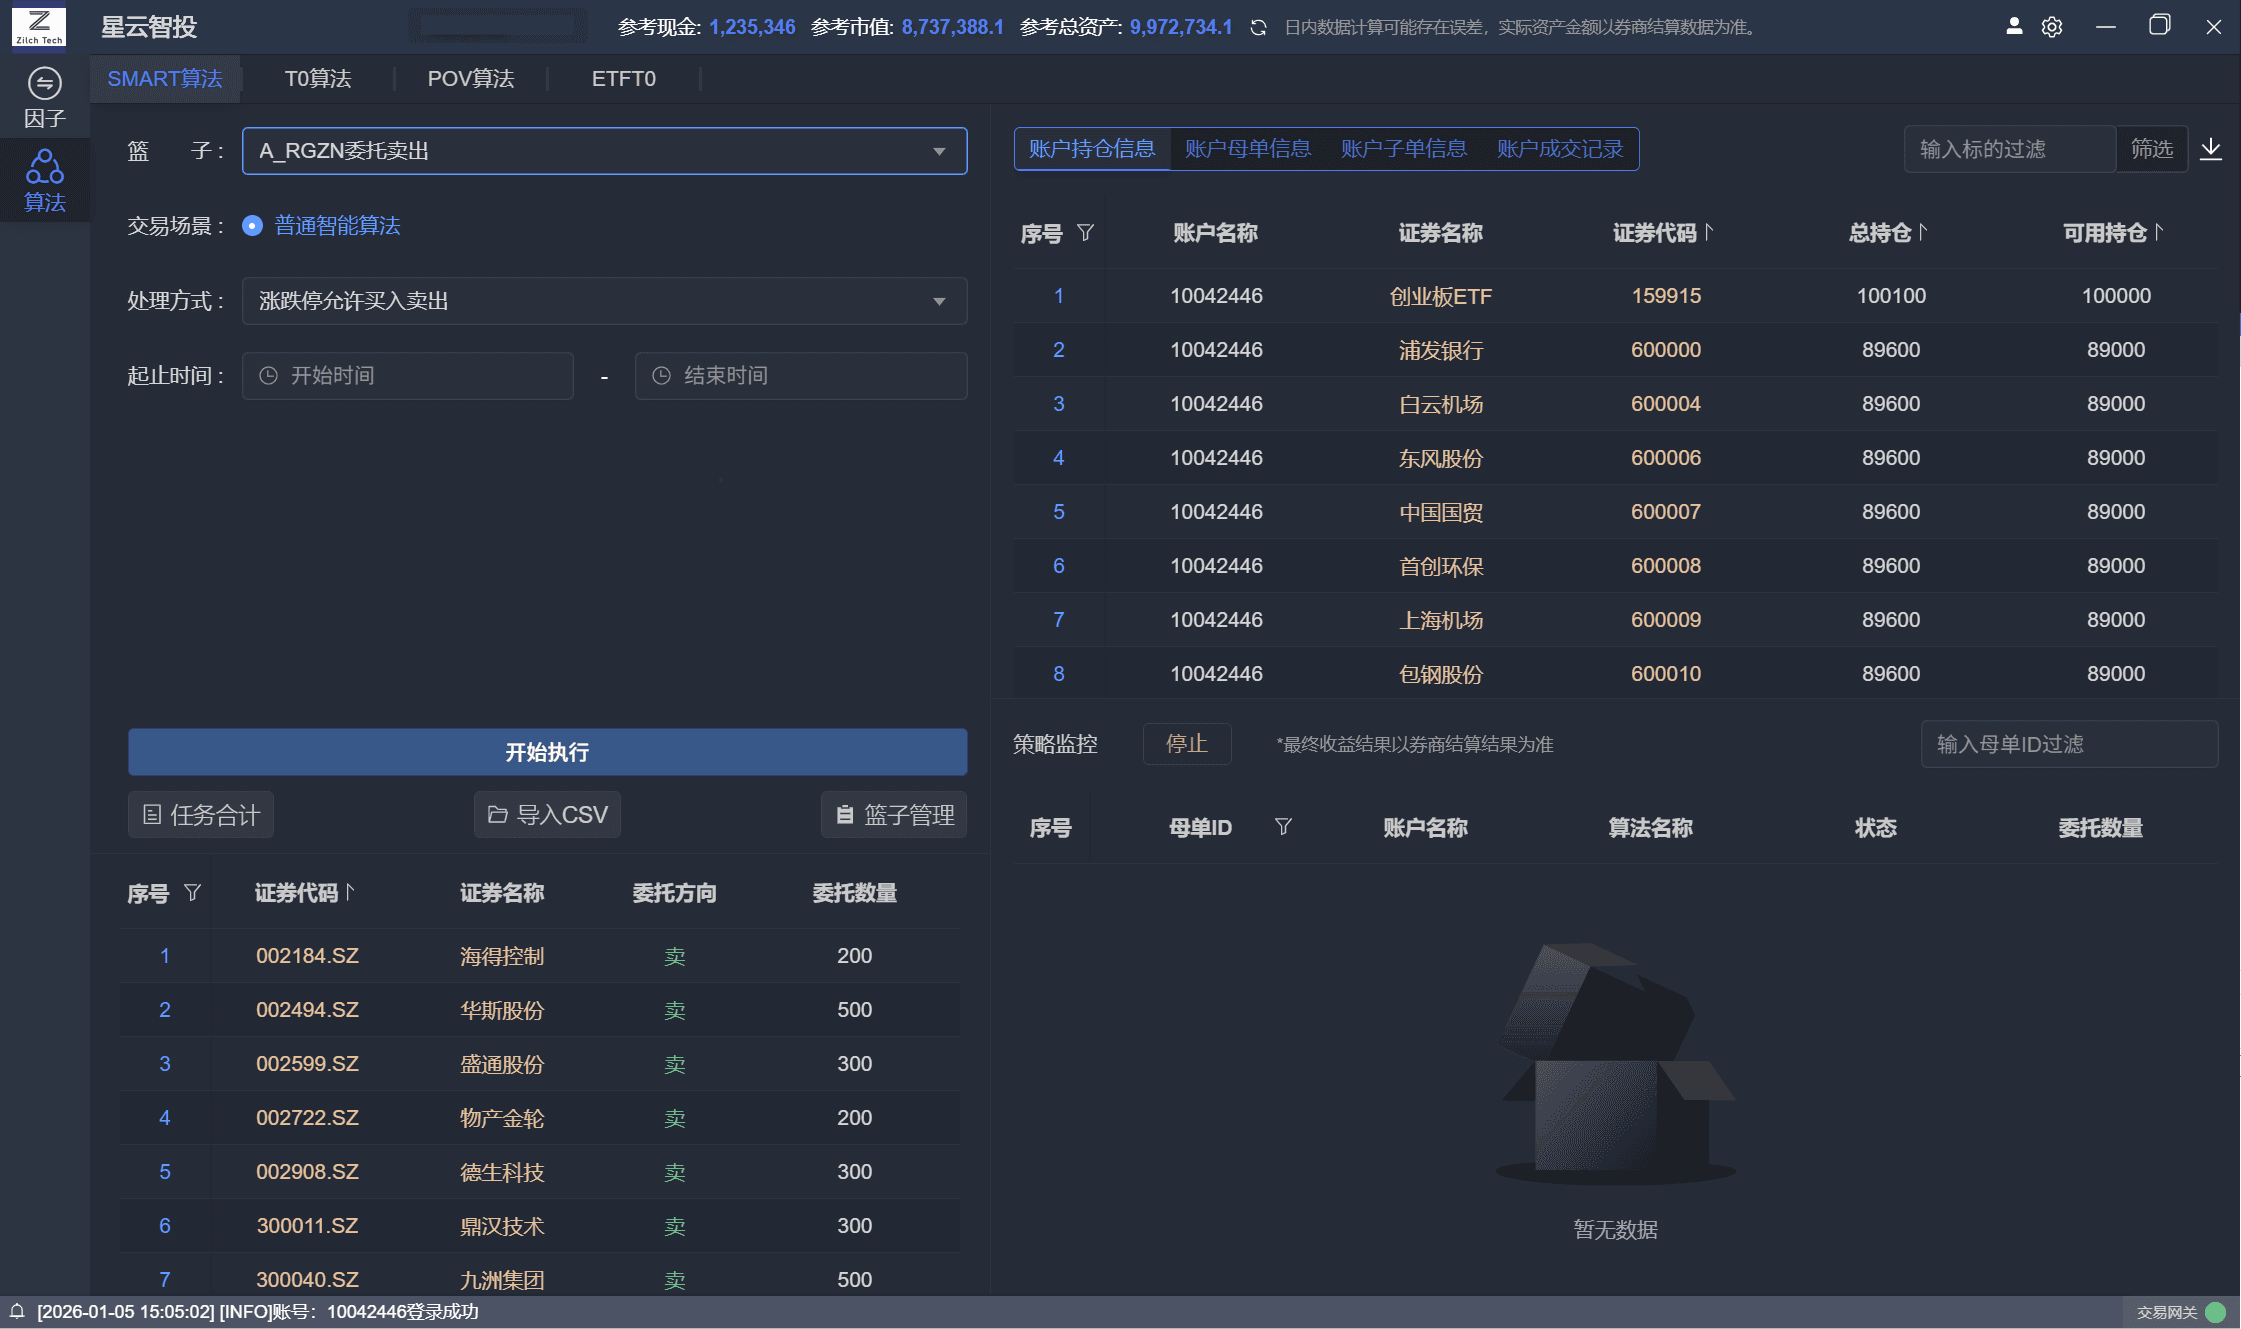This screenshot has width=2241, height=1329.
Task: Click the 开始执行 button
Action: click(x=546, y=752)
